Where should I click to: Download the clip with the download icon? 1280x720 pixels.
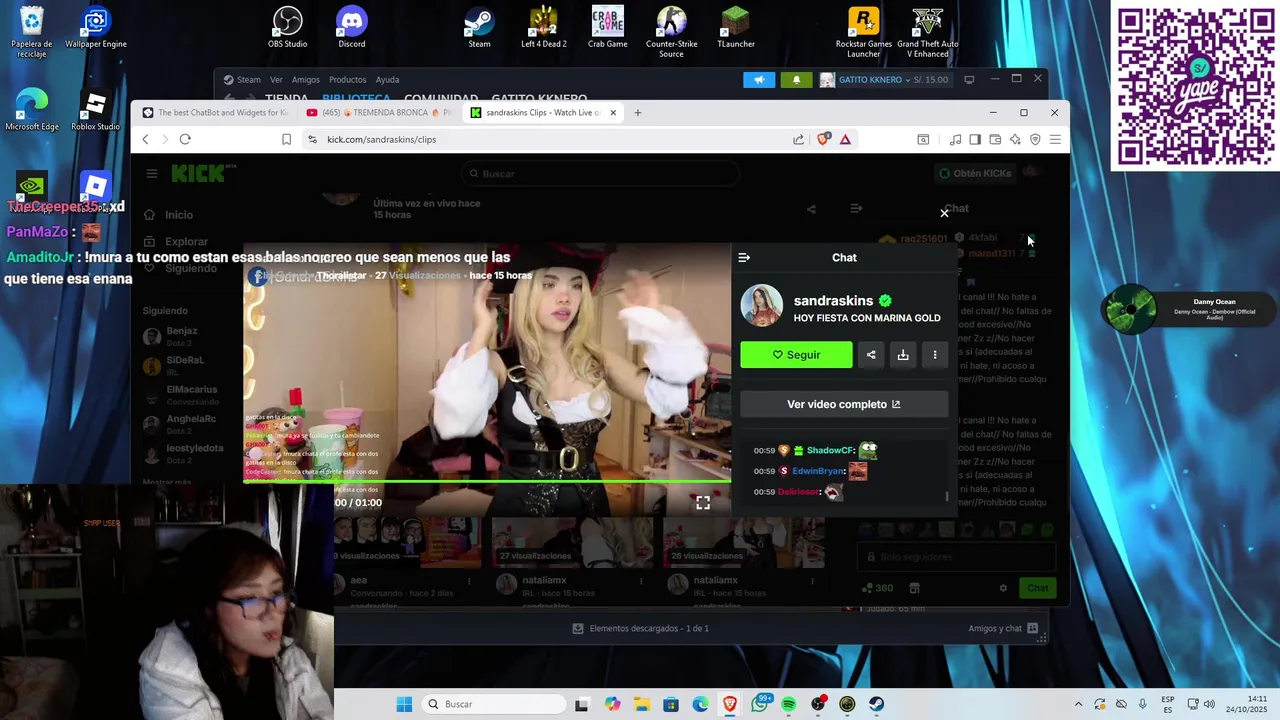[903, 355]
